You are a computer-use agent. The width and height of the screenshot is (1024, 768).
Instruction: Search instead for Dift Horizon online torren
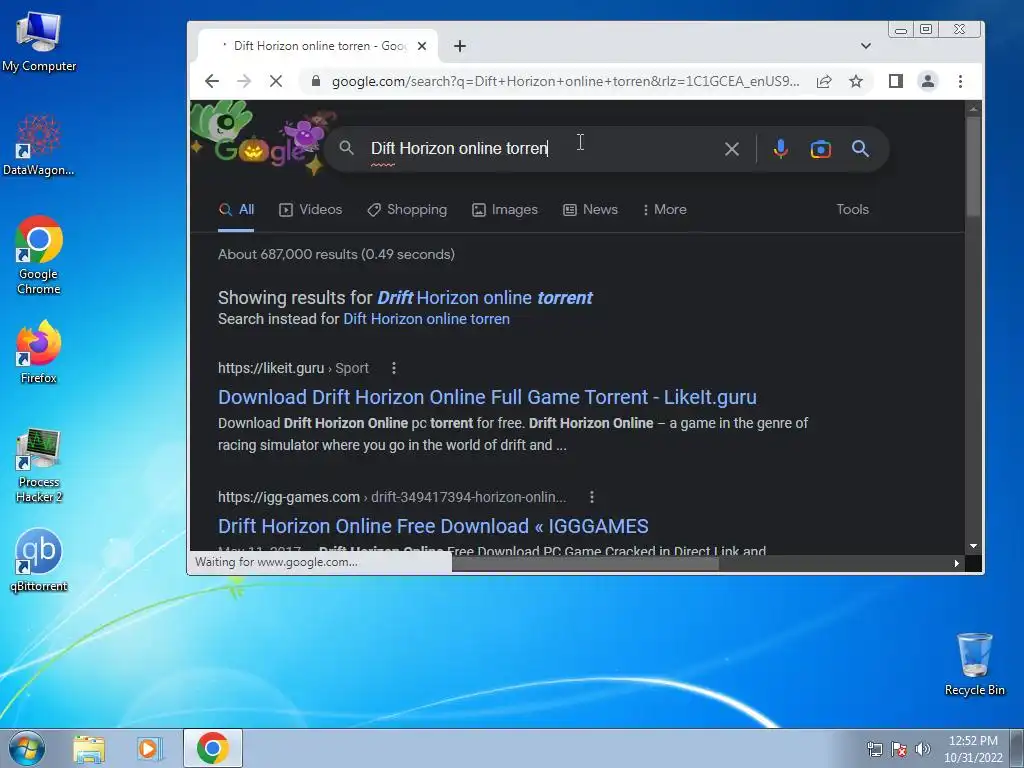(426, 319)
